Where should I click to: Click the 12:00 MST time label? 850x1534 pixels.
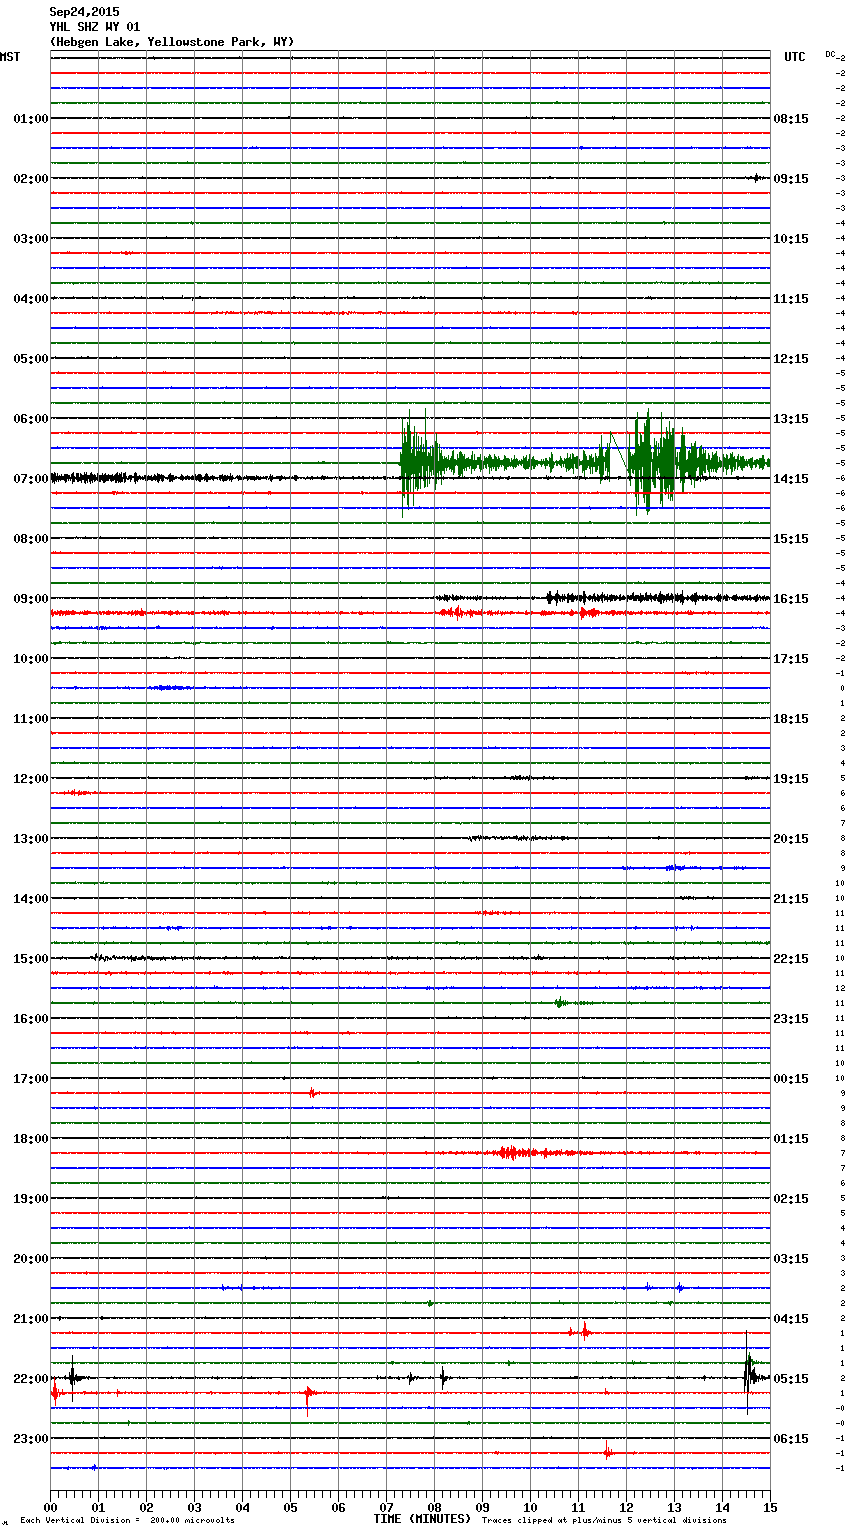(x=30, y=779)
